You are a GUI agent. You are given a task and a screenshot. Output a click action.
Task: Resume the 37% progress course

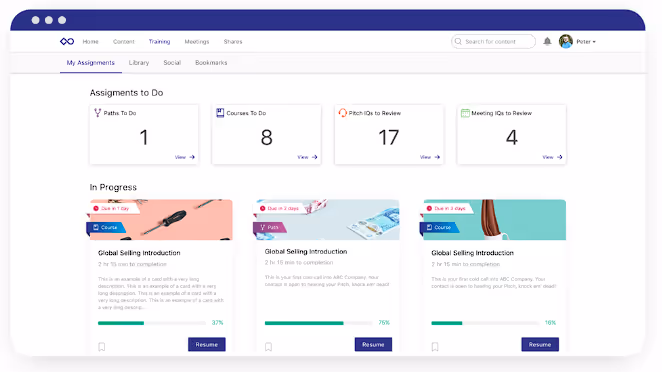(206, 345)
